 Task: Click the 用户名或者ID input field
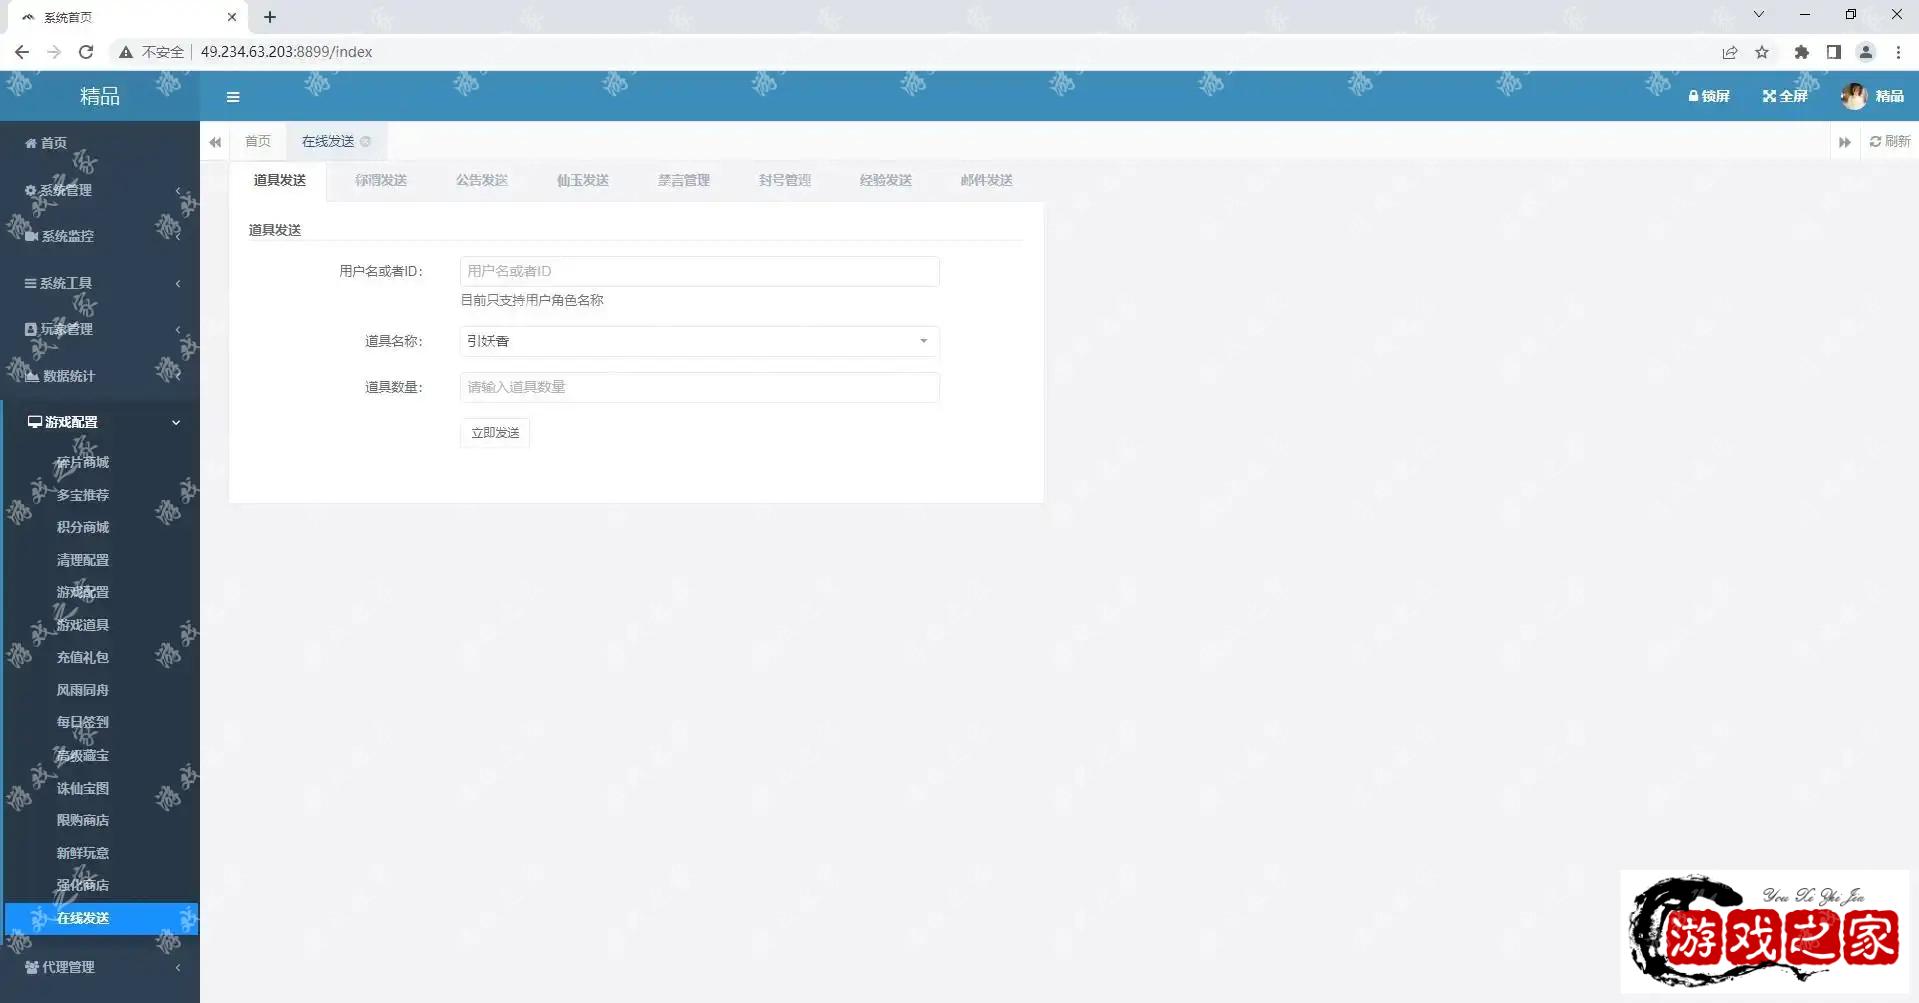(x=698, y=271)
